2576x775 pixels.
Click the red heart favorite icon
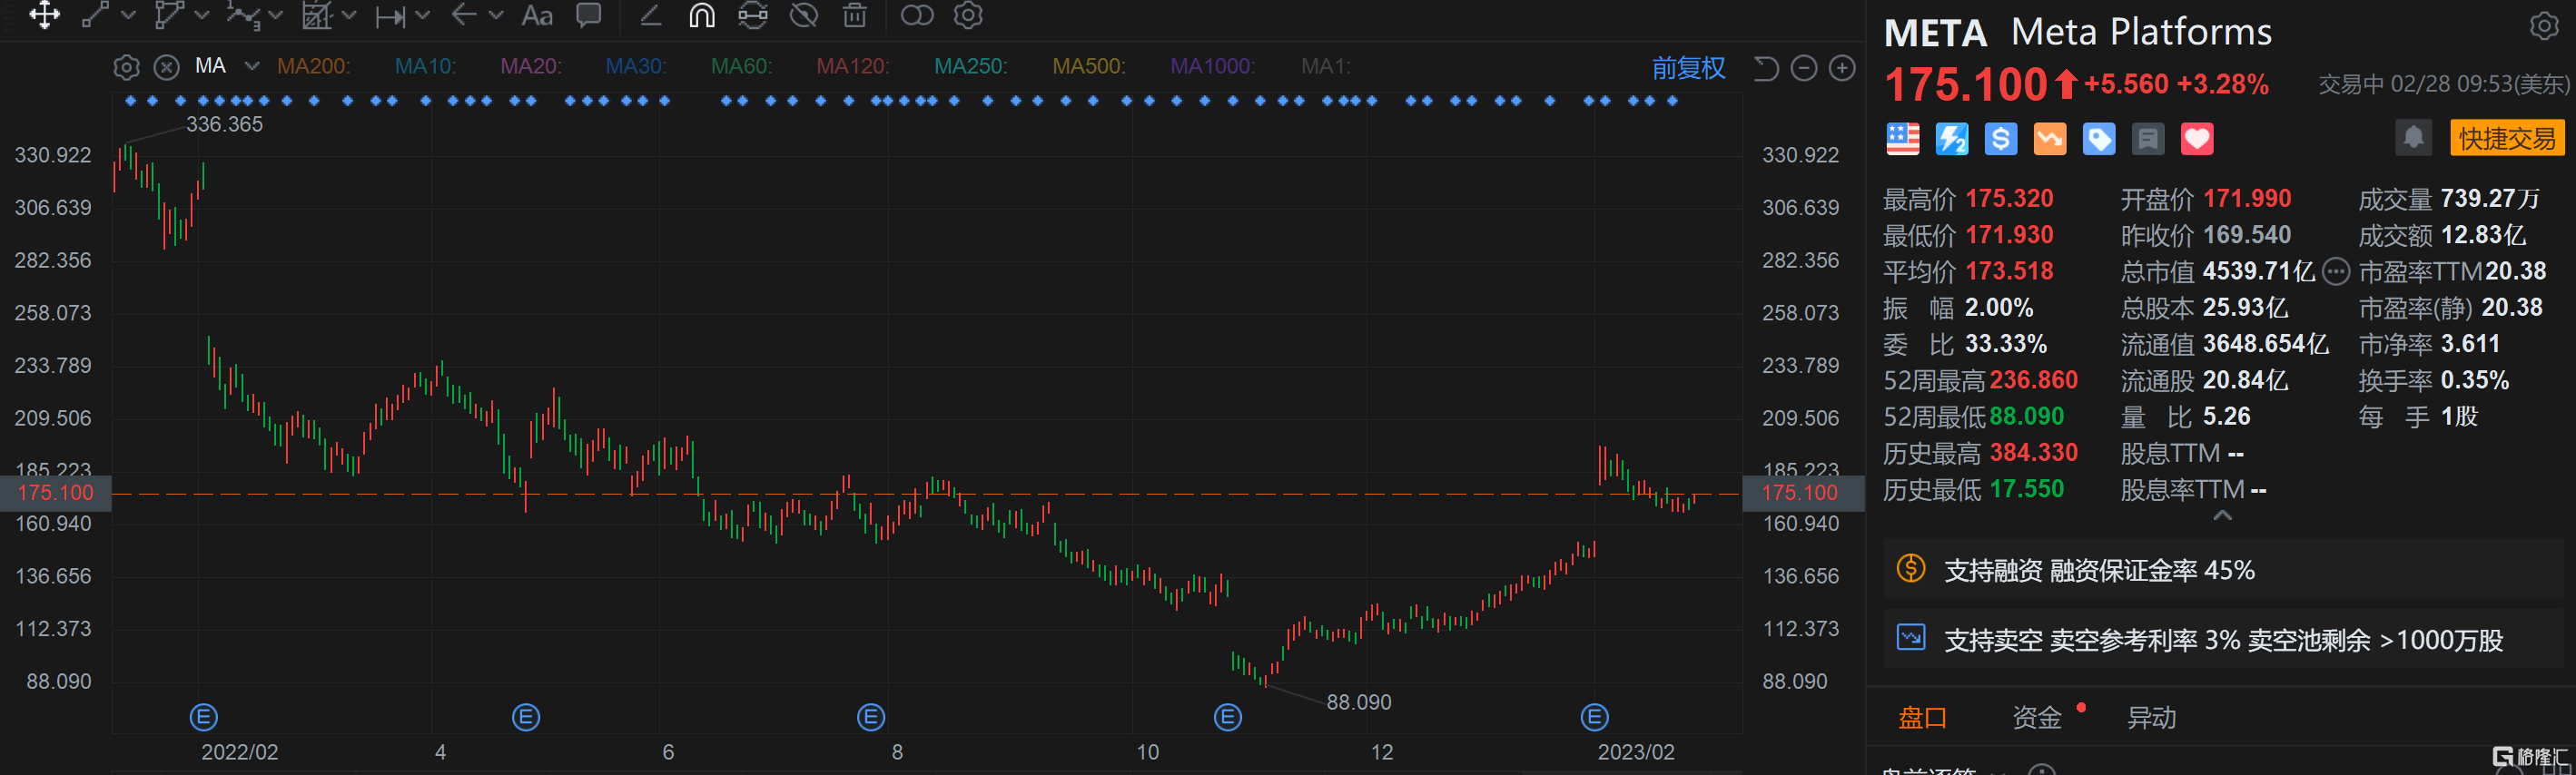[x=2196, y=139]
